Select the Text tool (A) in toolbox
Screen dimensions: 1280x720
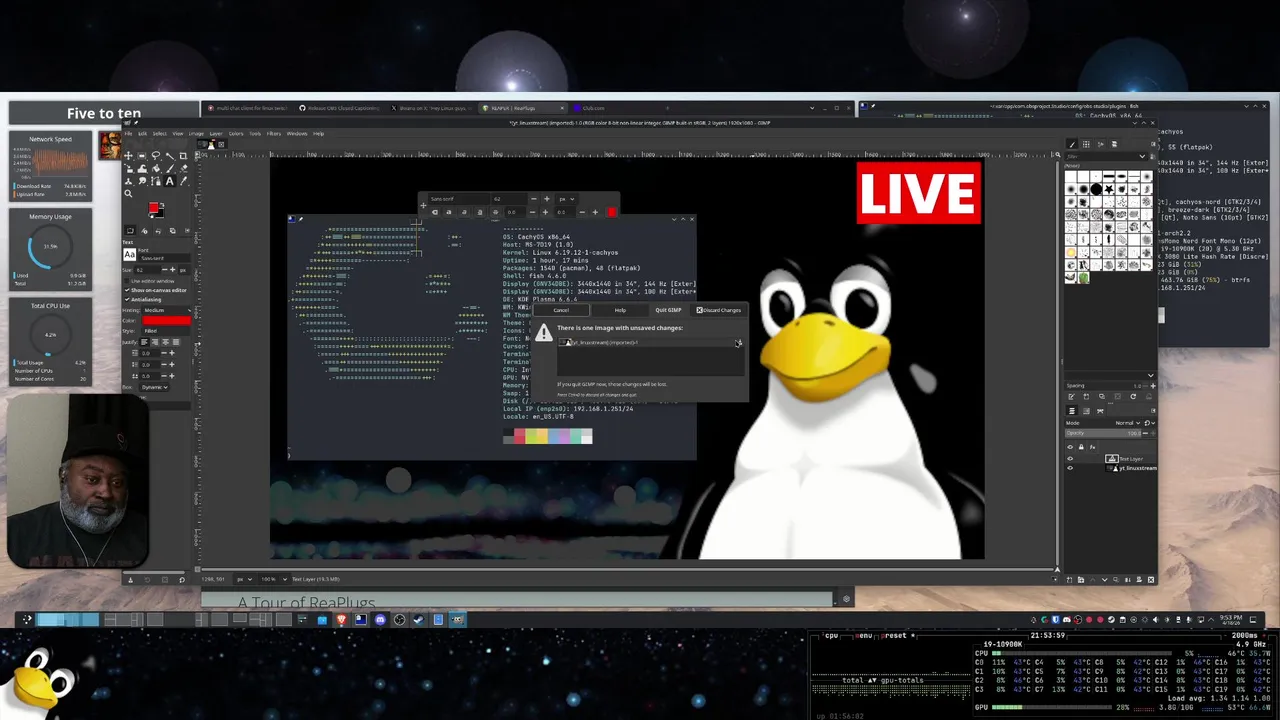170,181
